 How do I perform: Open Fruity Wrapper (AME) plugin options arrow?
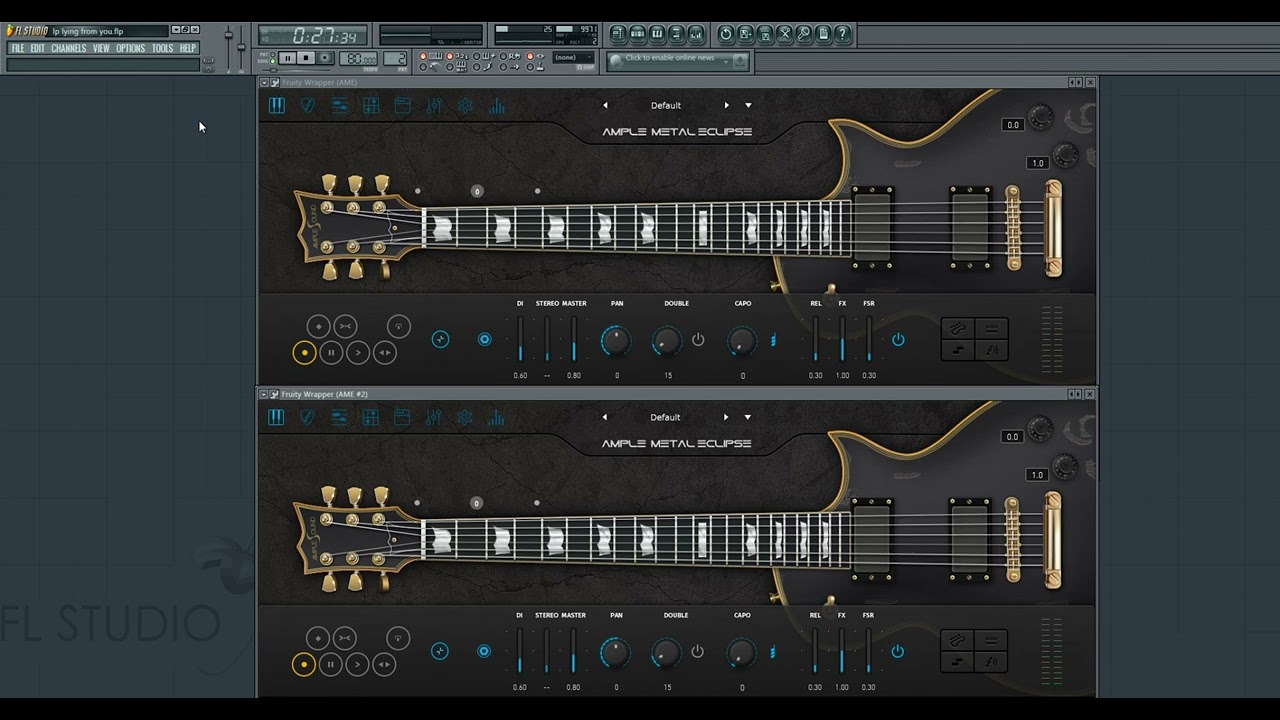click(x=264, y=82)
